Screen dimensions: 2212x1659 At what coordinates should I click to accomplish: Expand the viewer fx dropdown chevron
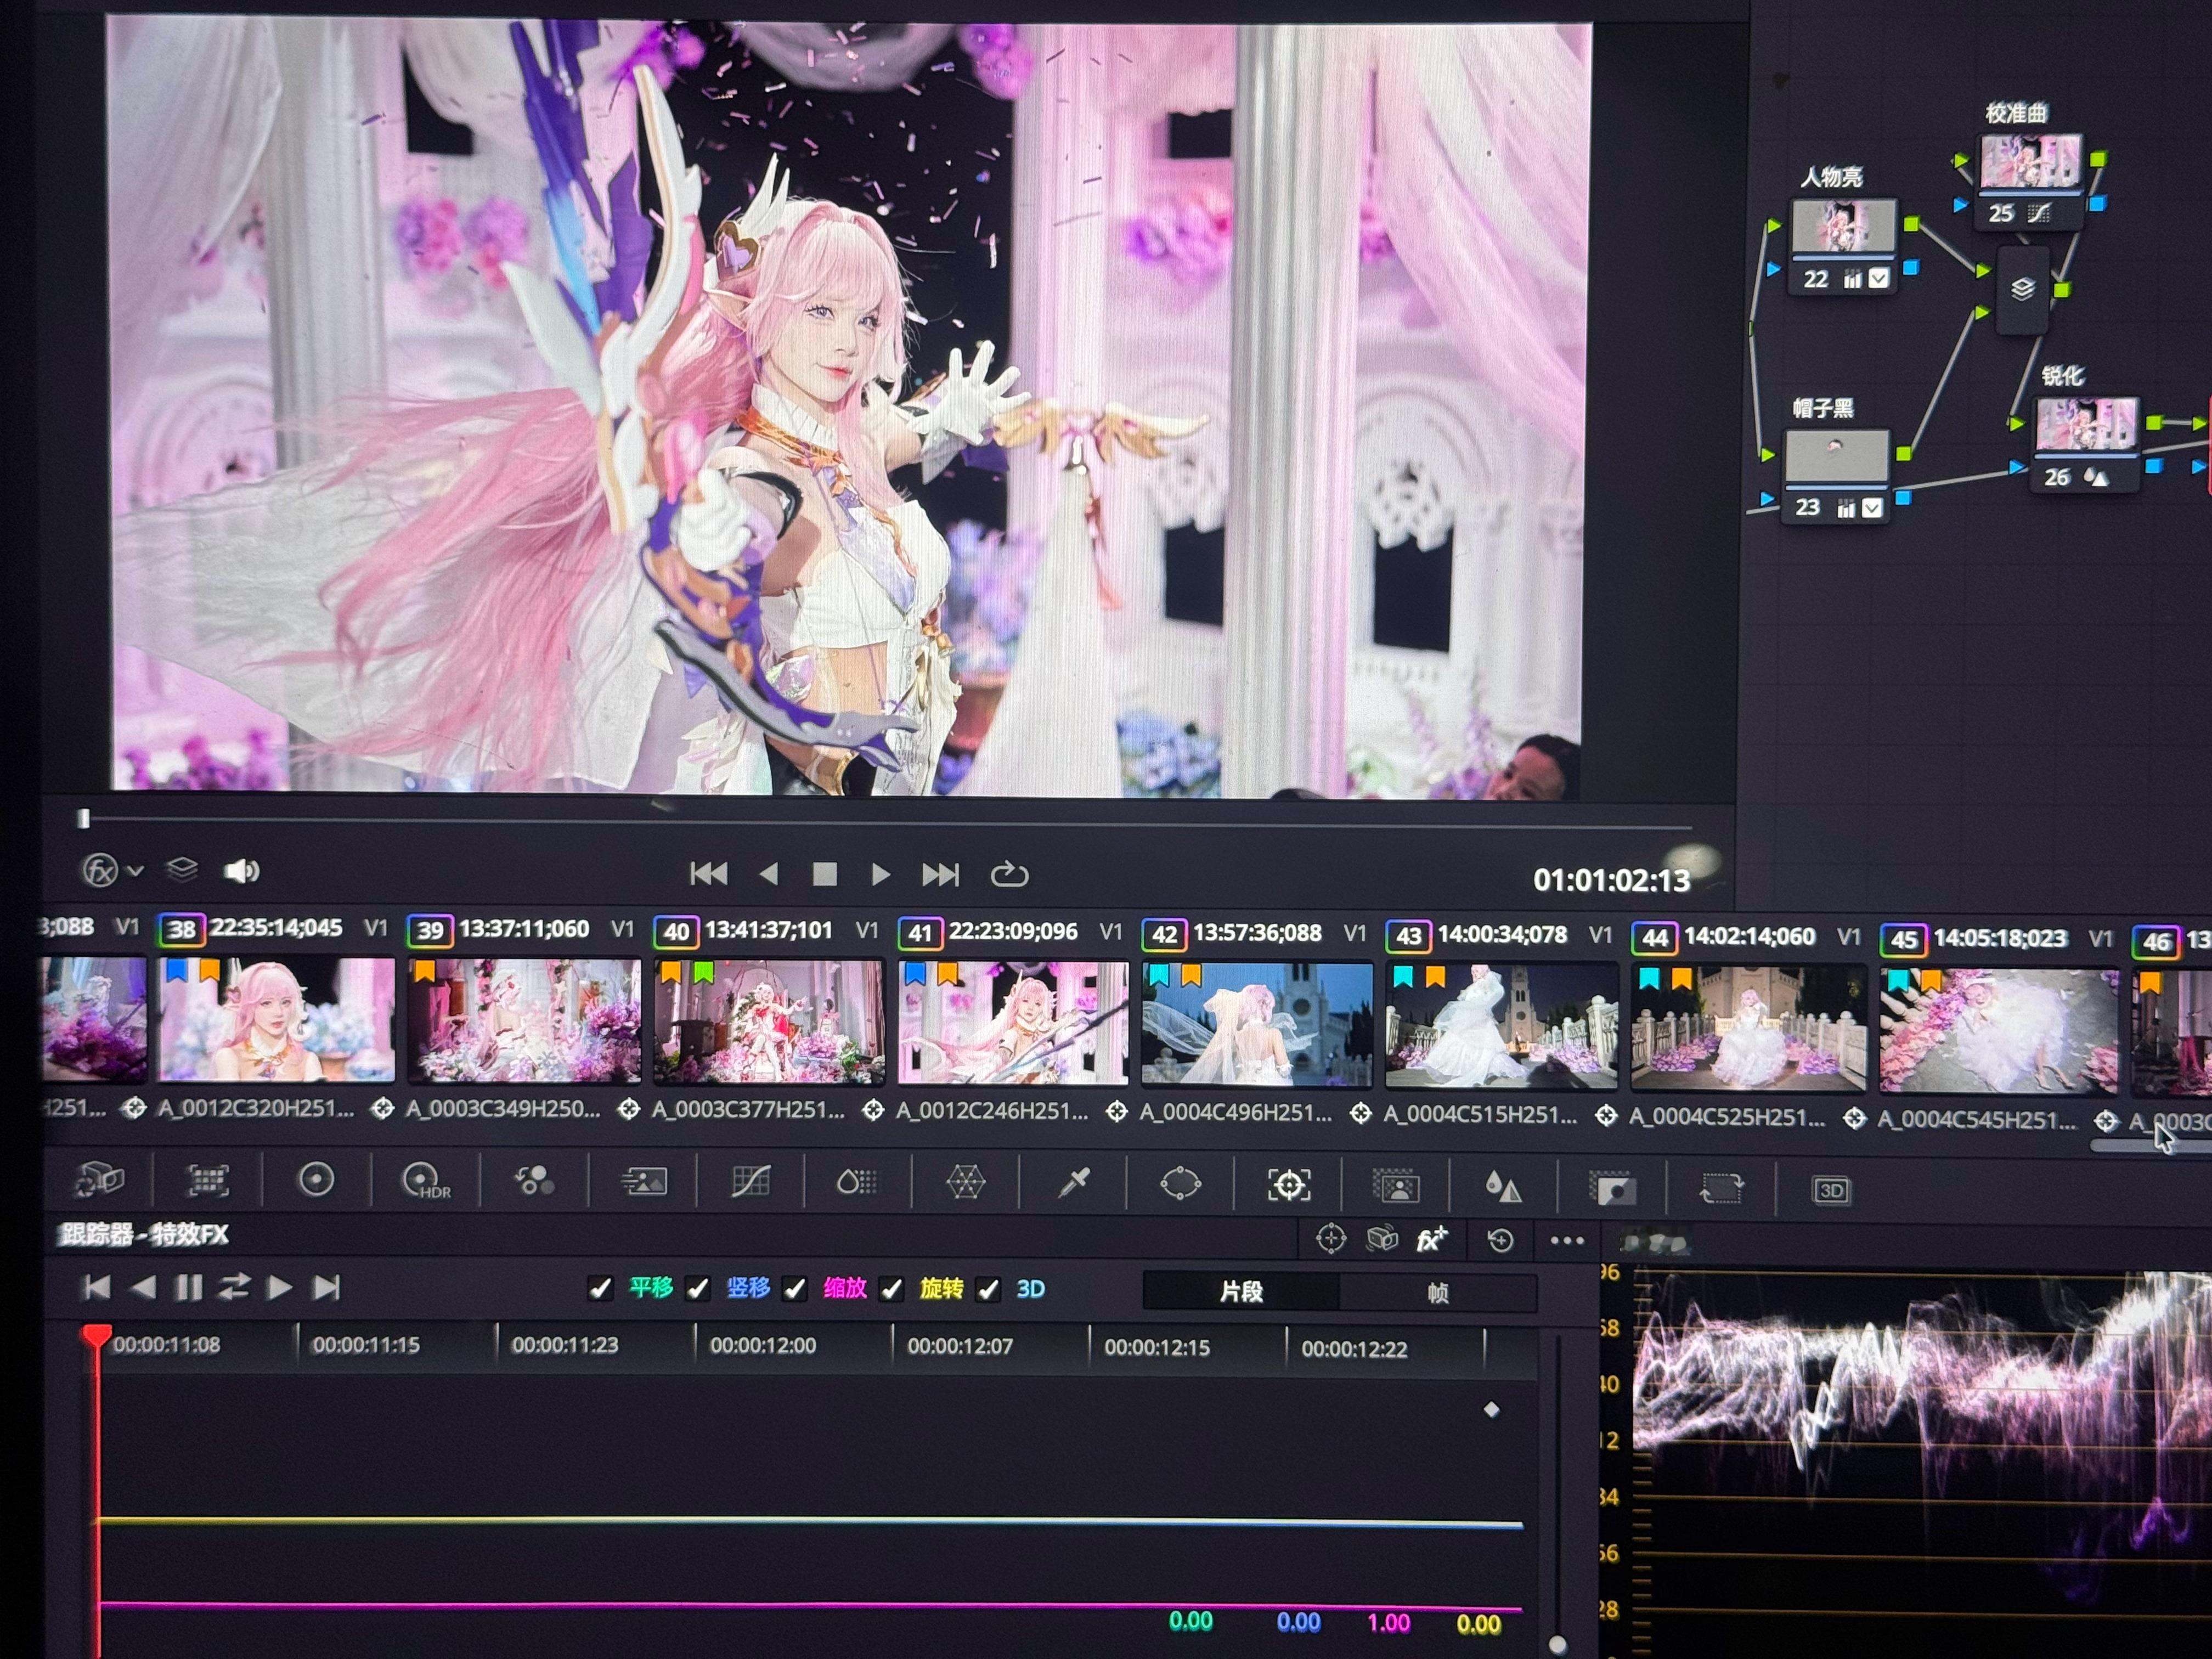(136, 871)
